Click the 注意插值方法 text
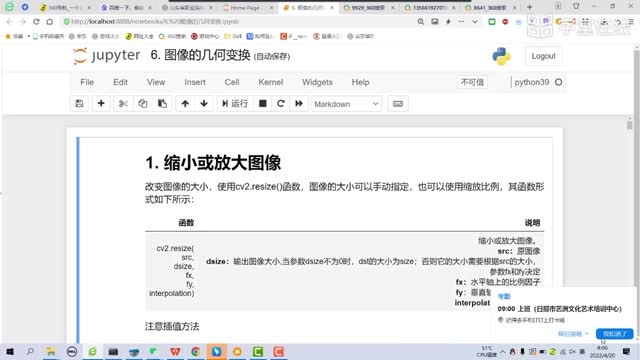The width and height of the screenshot is (640, 360). [x=172, y=326]
